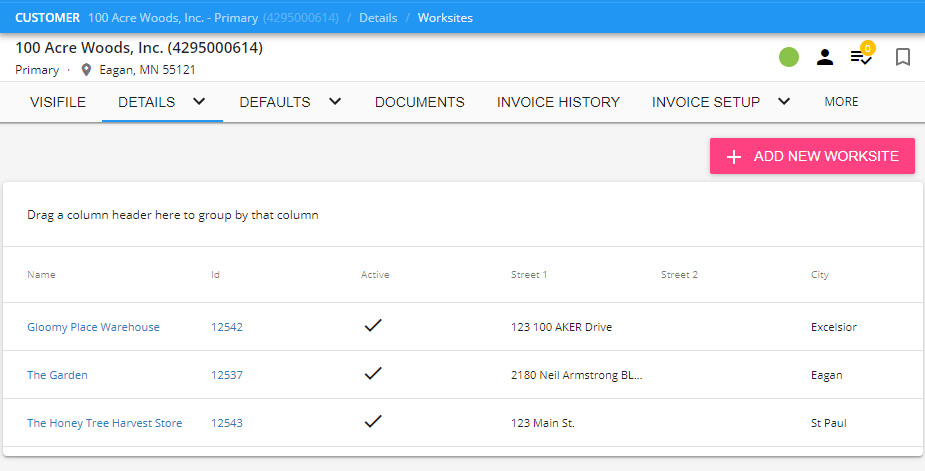Open the Documents tab
Viewport: 925px width, 471px height.
(419, 102)
